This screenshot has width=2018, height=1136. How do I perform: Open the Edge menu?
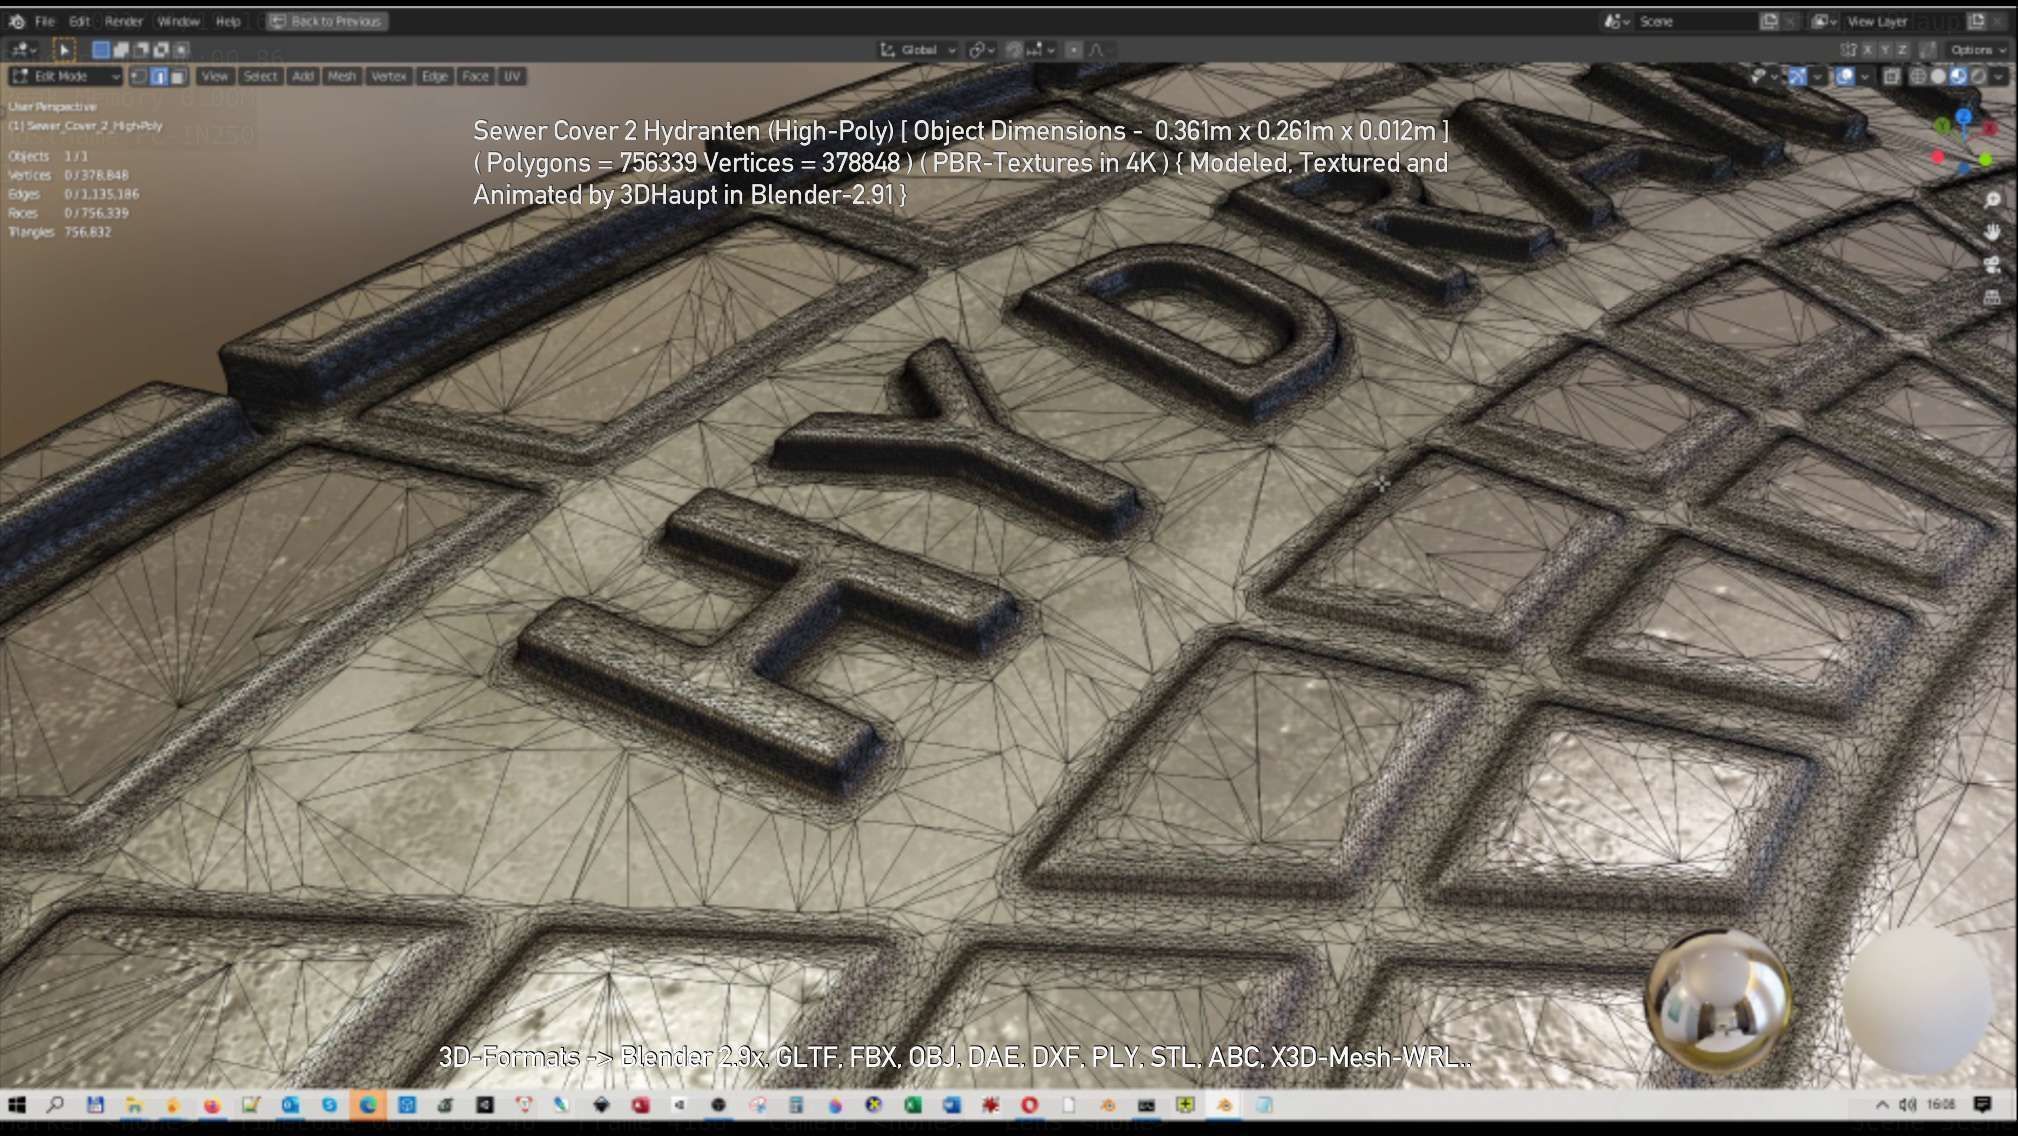434,76
